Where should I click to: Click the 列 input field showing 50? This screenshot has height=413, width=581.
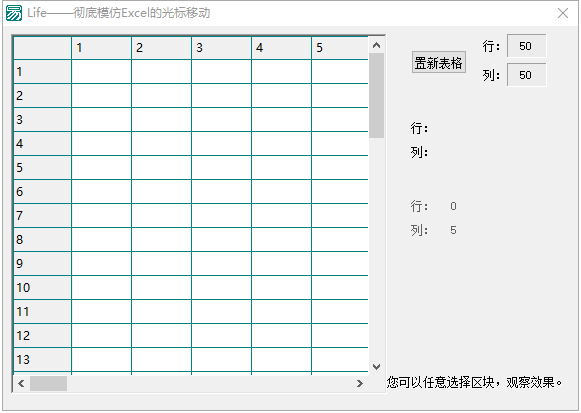pos(527,75)
